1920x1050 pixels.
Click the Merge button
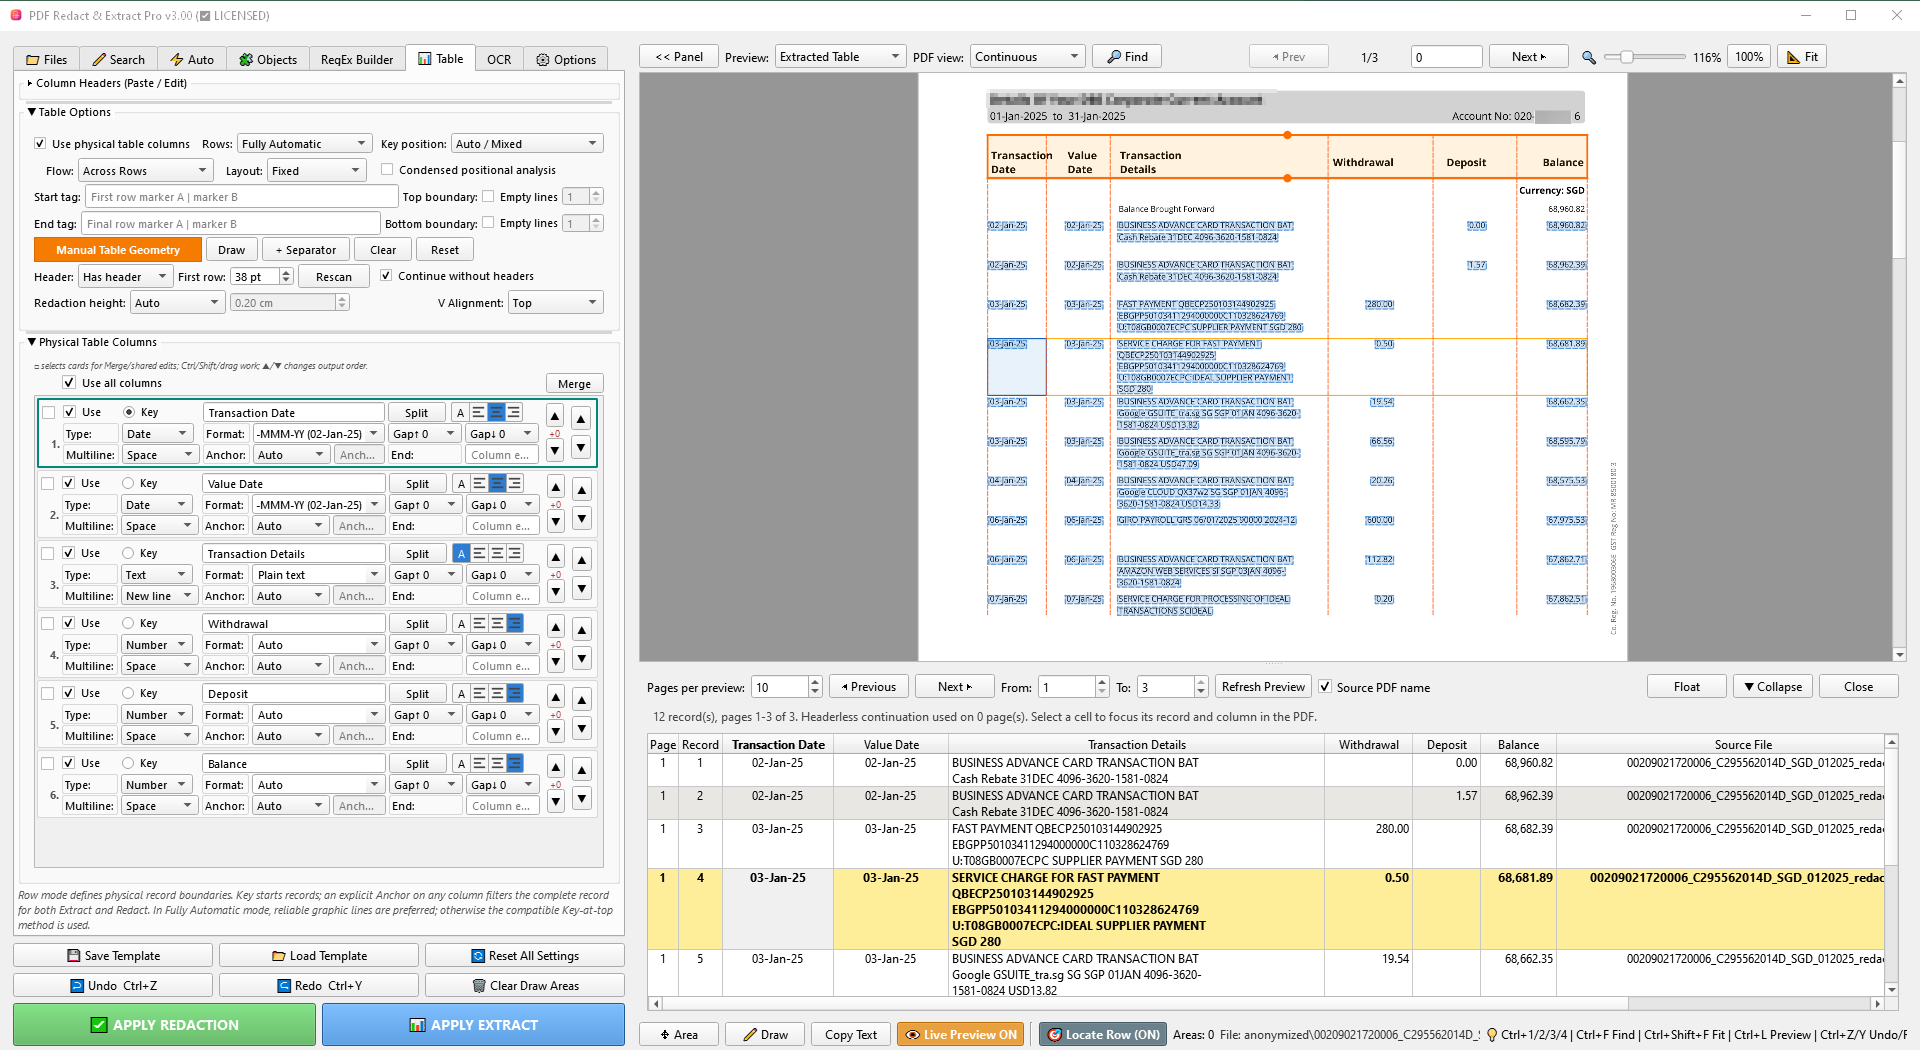pos(574,384)
